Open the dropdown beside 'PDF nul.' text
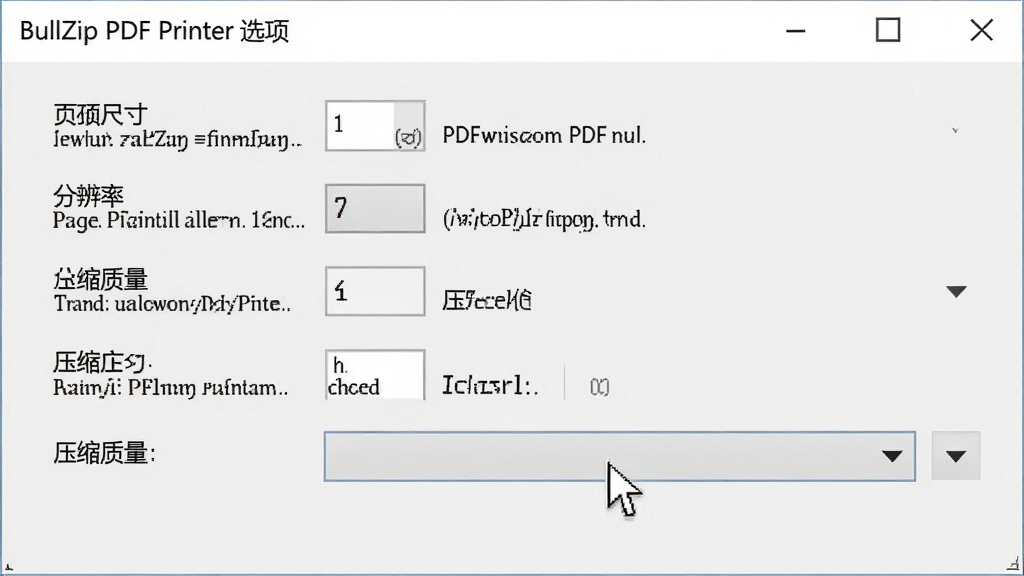Viewport: 1024px width, 576px height. coord(955,131)
